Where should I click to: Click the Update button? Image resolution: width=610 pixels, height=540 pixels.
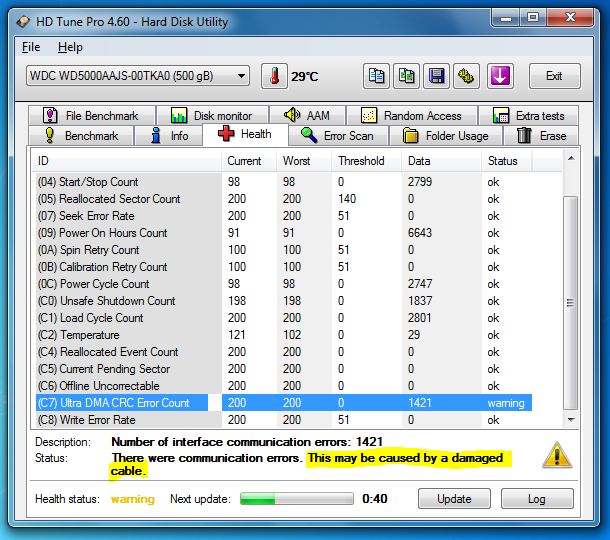click(454, 499)
